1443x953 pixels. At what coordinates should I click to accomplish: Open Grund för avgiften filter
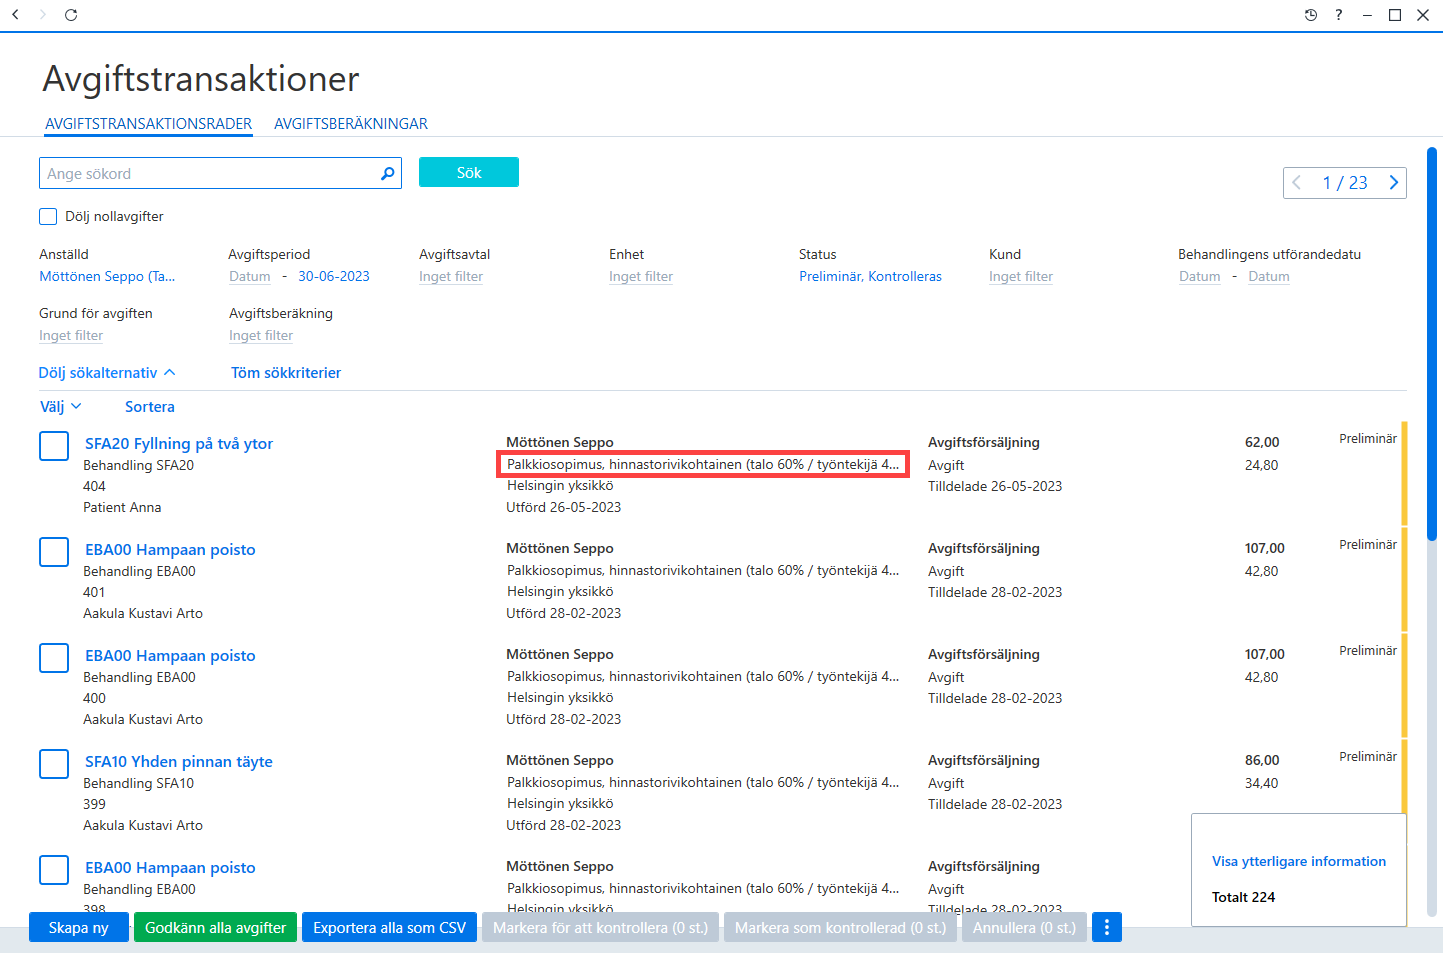coord(71,335)
